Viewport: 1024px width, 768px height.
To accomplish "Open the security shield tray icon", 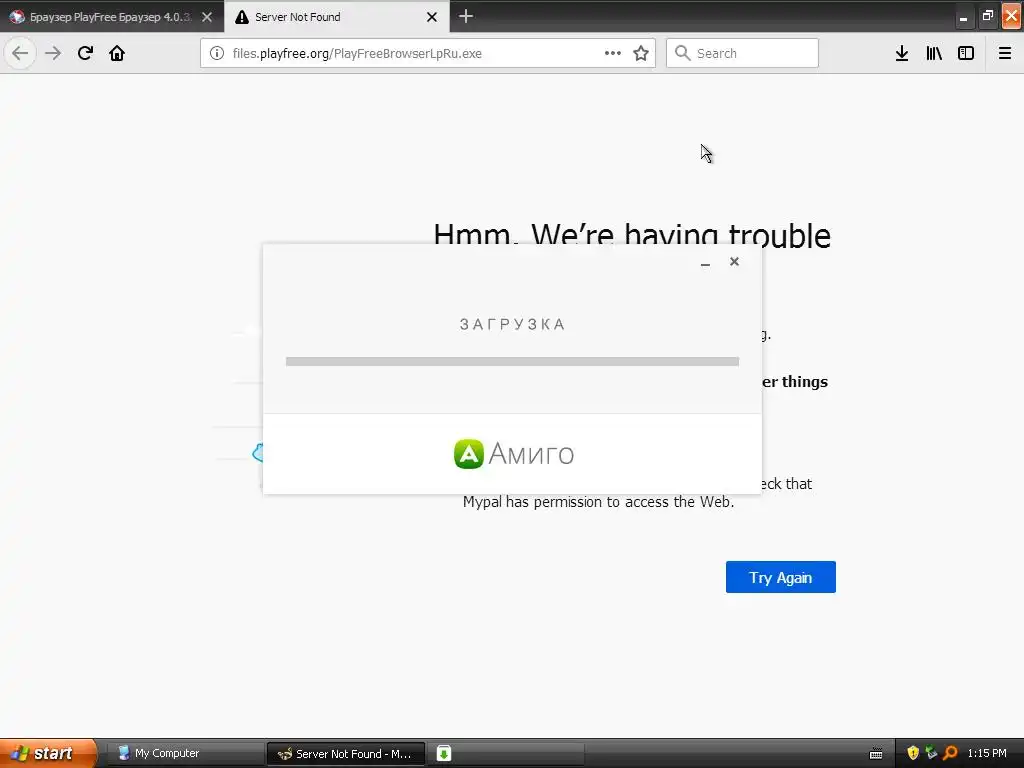I will click(913, 753).
